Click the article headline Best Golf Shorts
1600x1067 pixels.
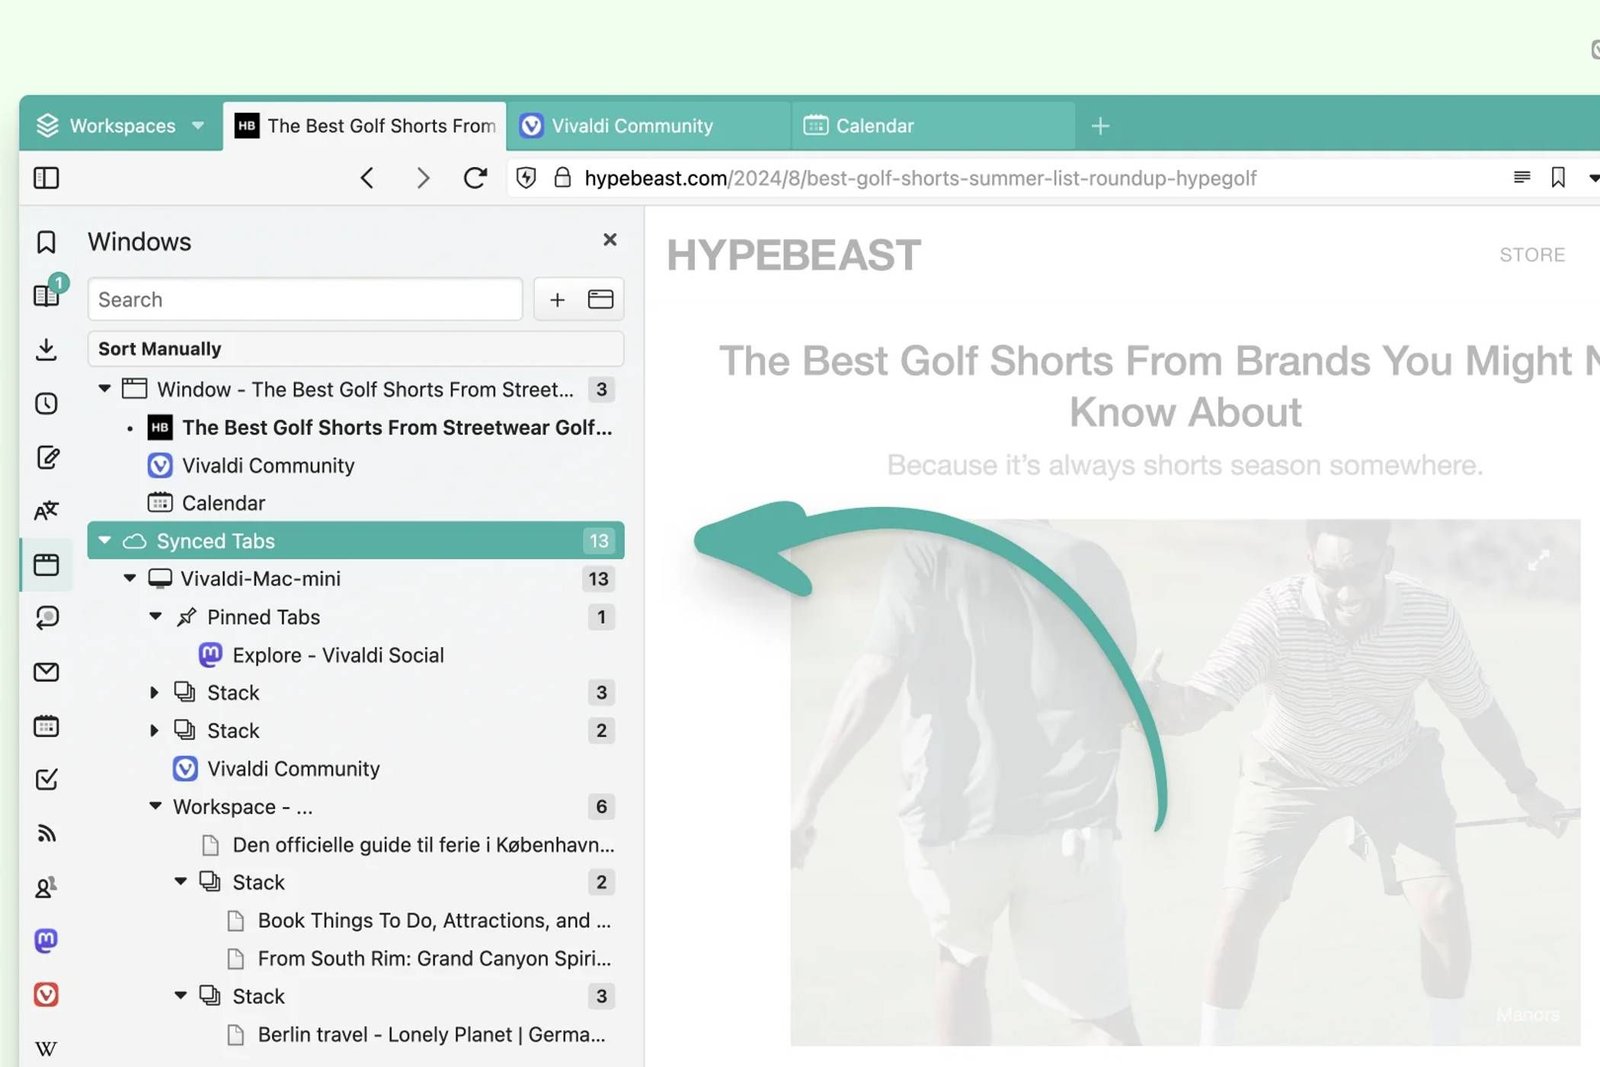click(x=1159, y=386)
